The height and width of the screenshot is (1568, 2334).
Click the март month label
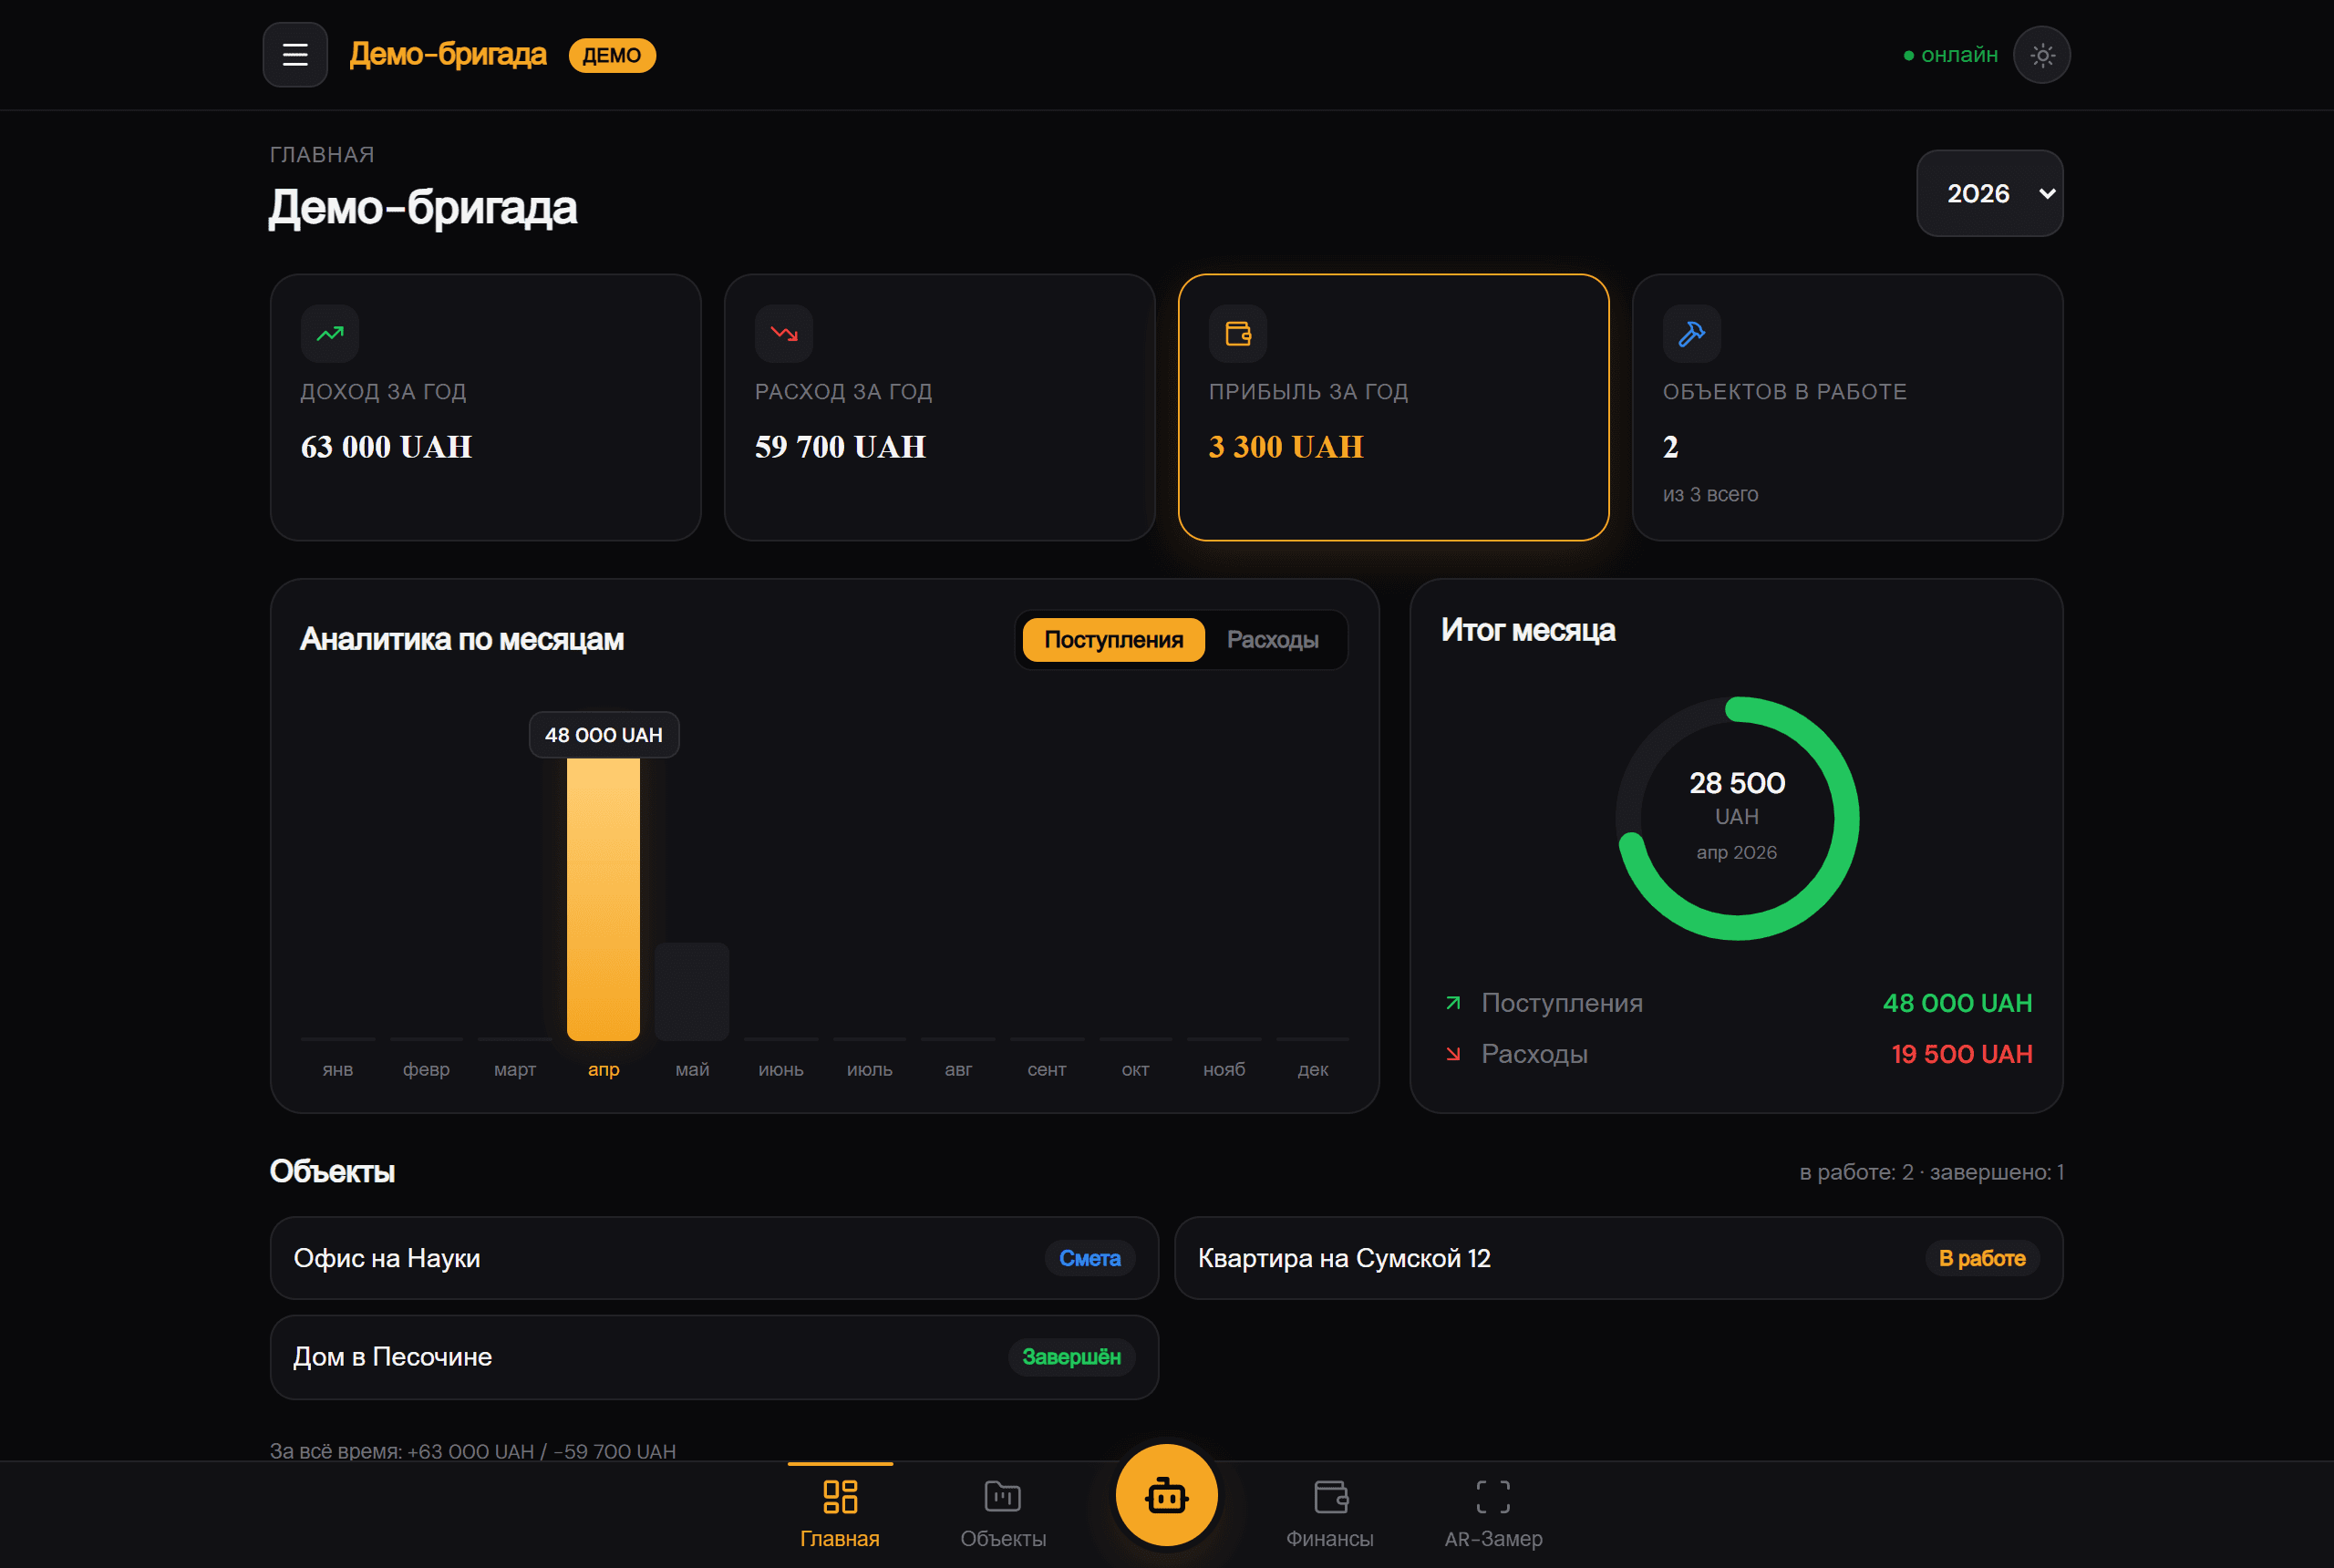pyautogui.click(x=515, y=1070)
